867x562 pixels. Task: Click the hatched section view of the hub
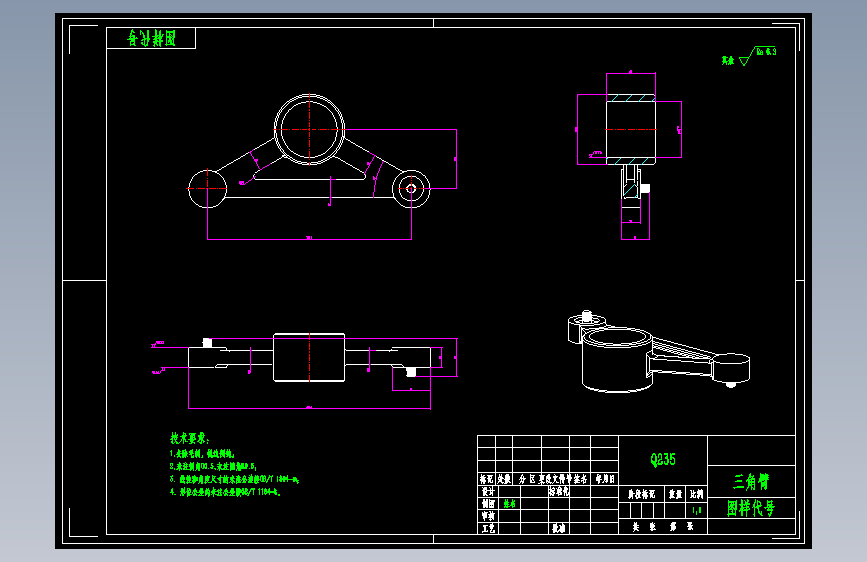631,129
